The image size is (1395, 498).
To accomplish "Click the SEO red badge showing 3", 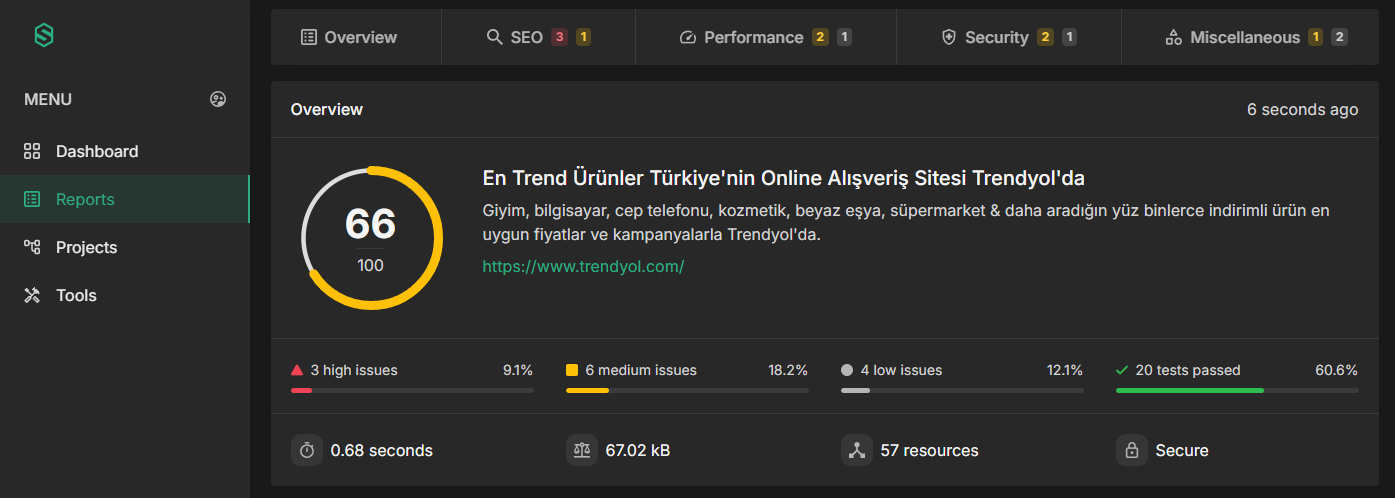I will (559, 37).
